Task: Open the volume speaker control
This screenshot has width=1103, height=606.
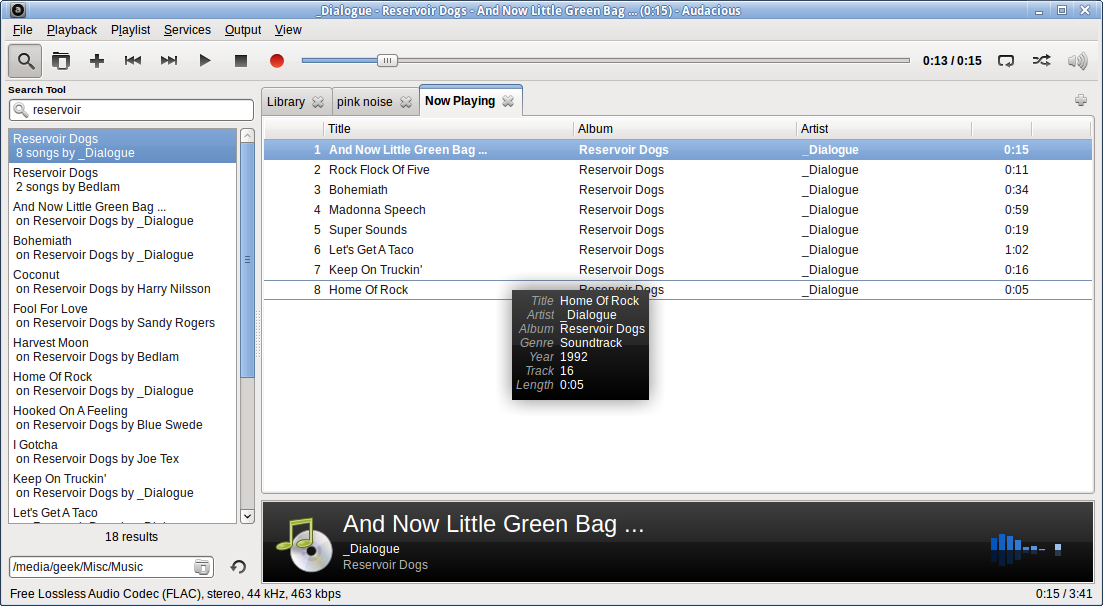Action: tap(1078, 61)
